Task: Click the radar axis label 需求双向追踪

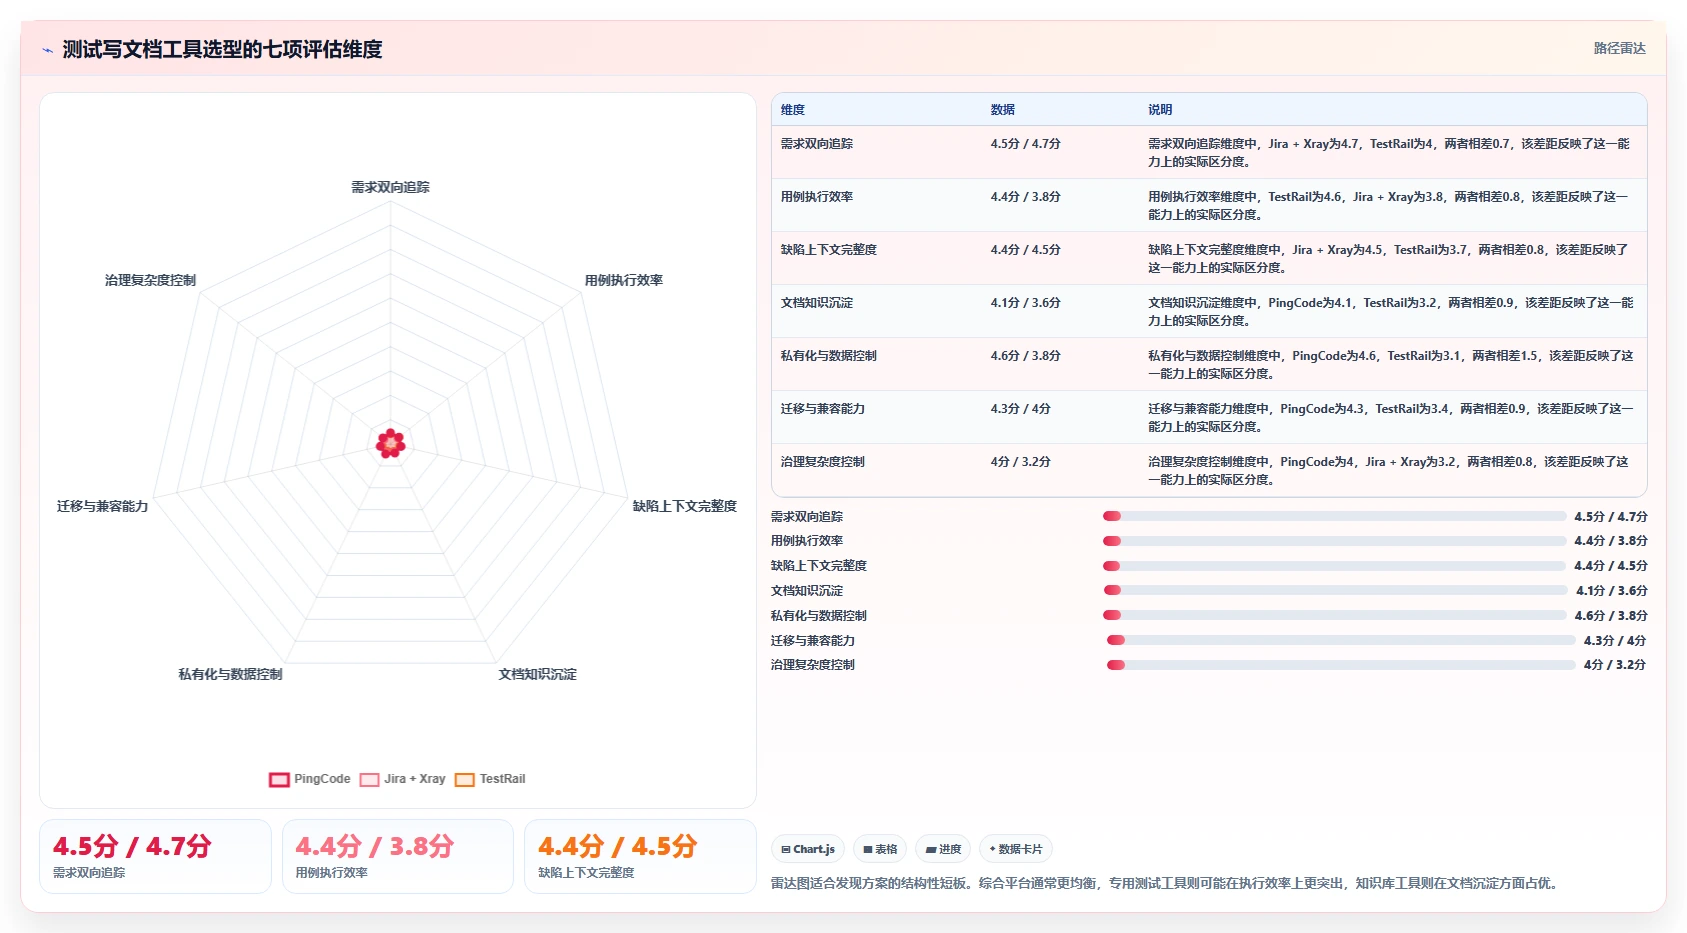Action: coord(390,187)
